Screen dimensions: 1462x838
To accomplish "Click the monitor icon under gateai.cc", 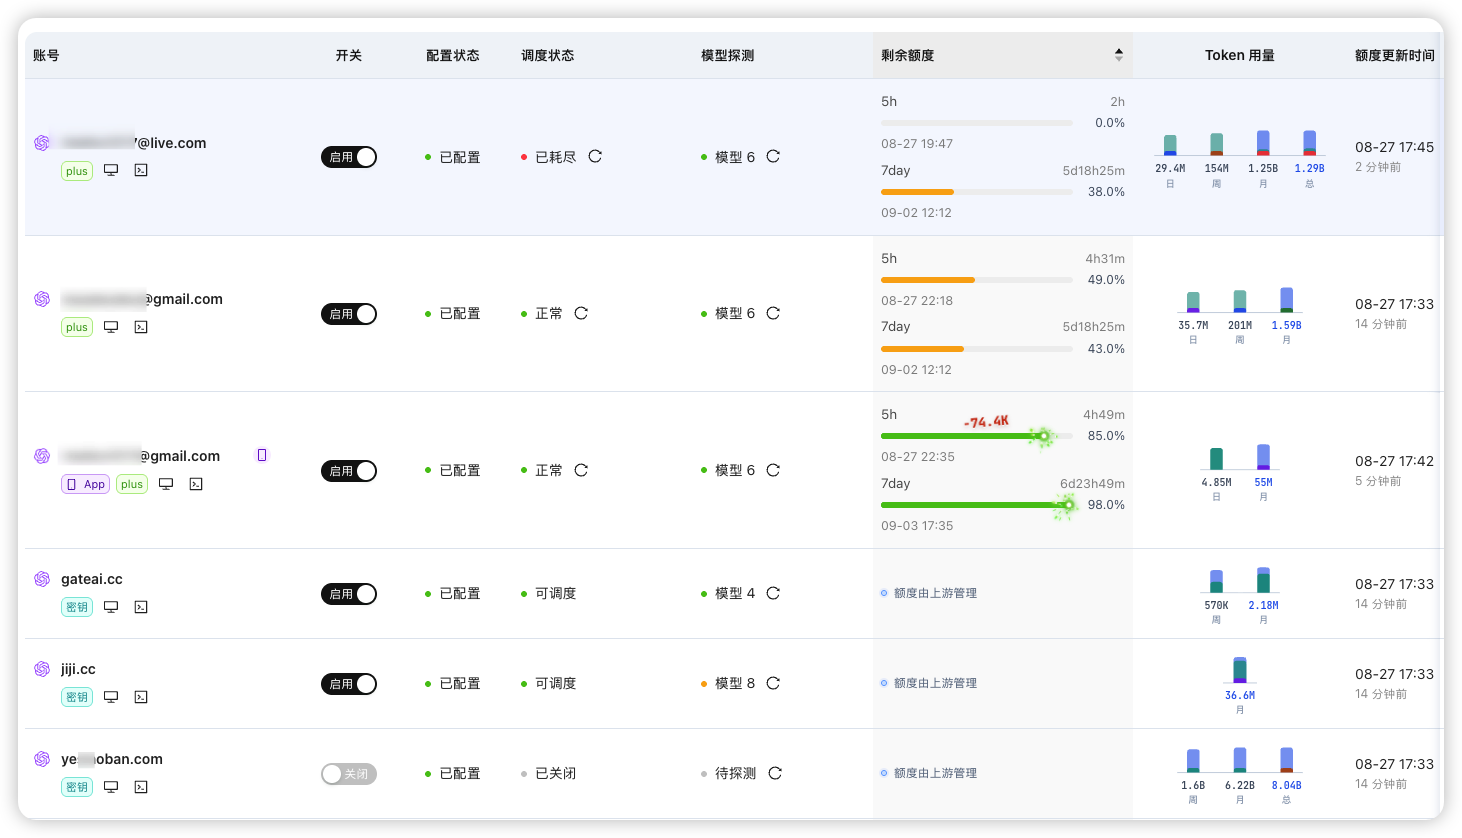I will 111,607.
